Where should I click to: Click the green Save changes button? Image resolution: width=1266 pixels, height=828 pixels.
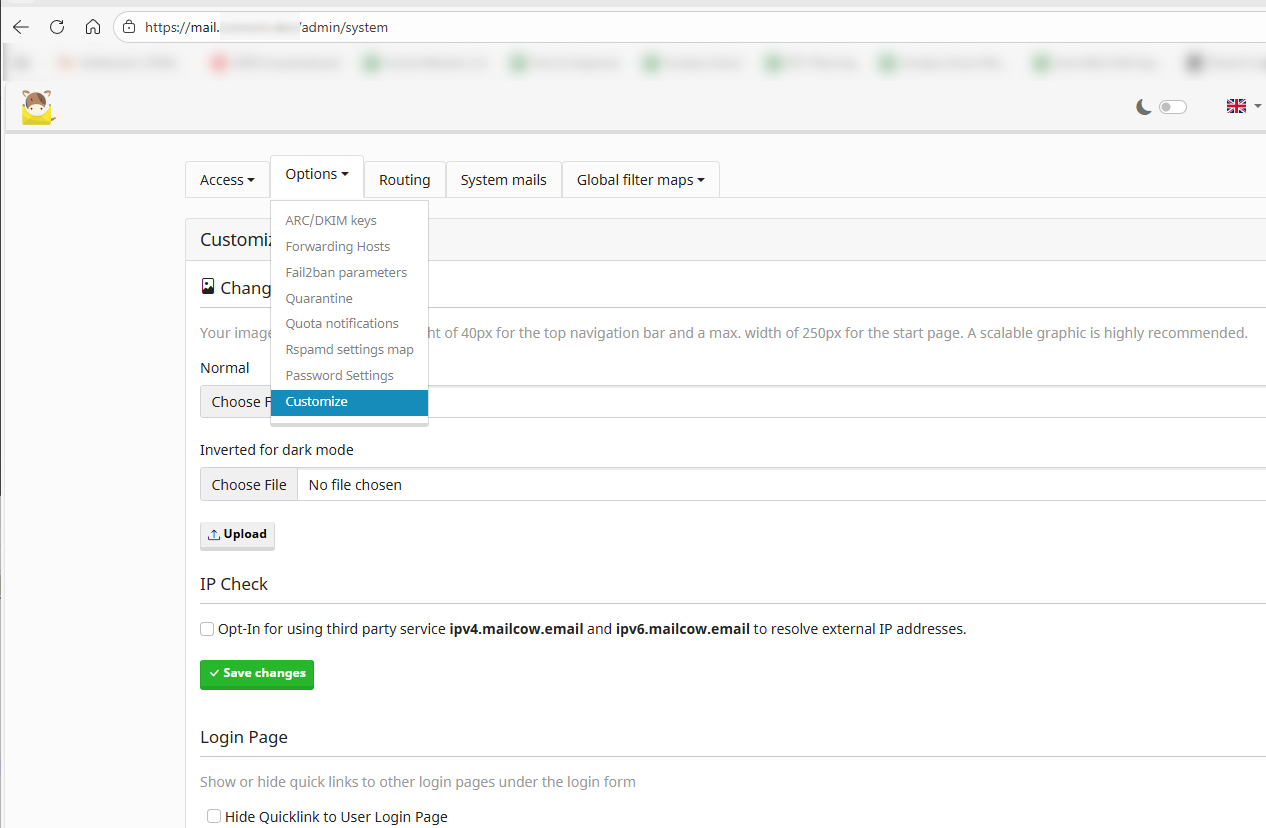(x=257, y=674)
